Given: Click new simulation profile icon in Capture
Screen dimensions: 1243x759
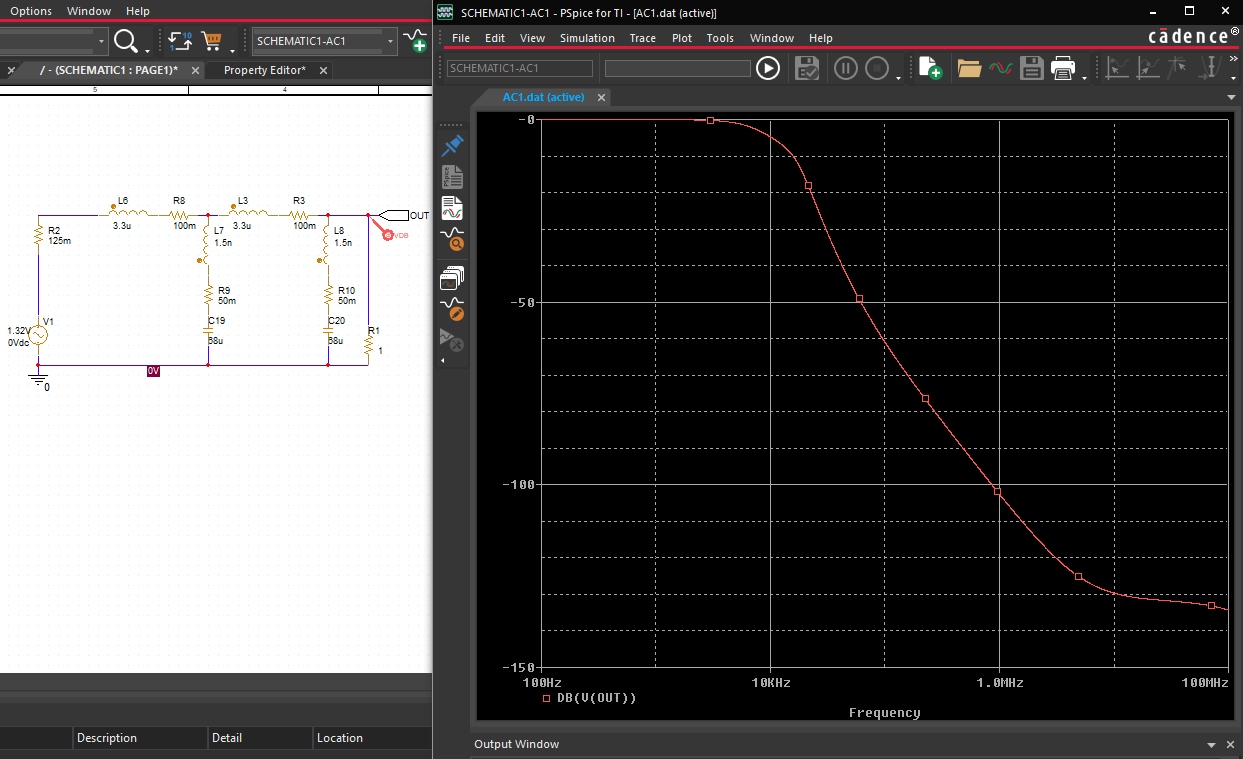Looking at the screenshot, I should tap(415, 41).
